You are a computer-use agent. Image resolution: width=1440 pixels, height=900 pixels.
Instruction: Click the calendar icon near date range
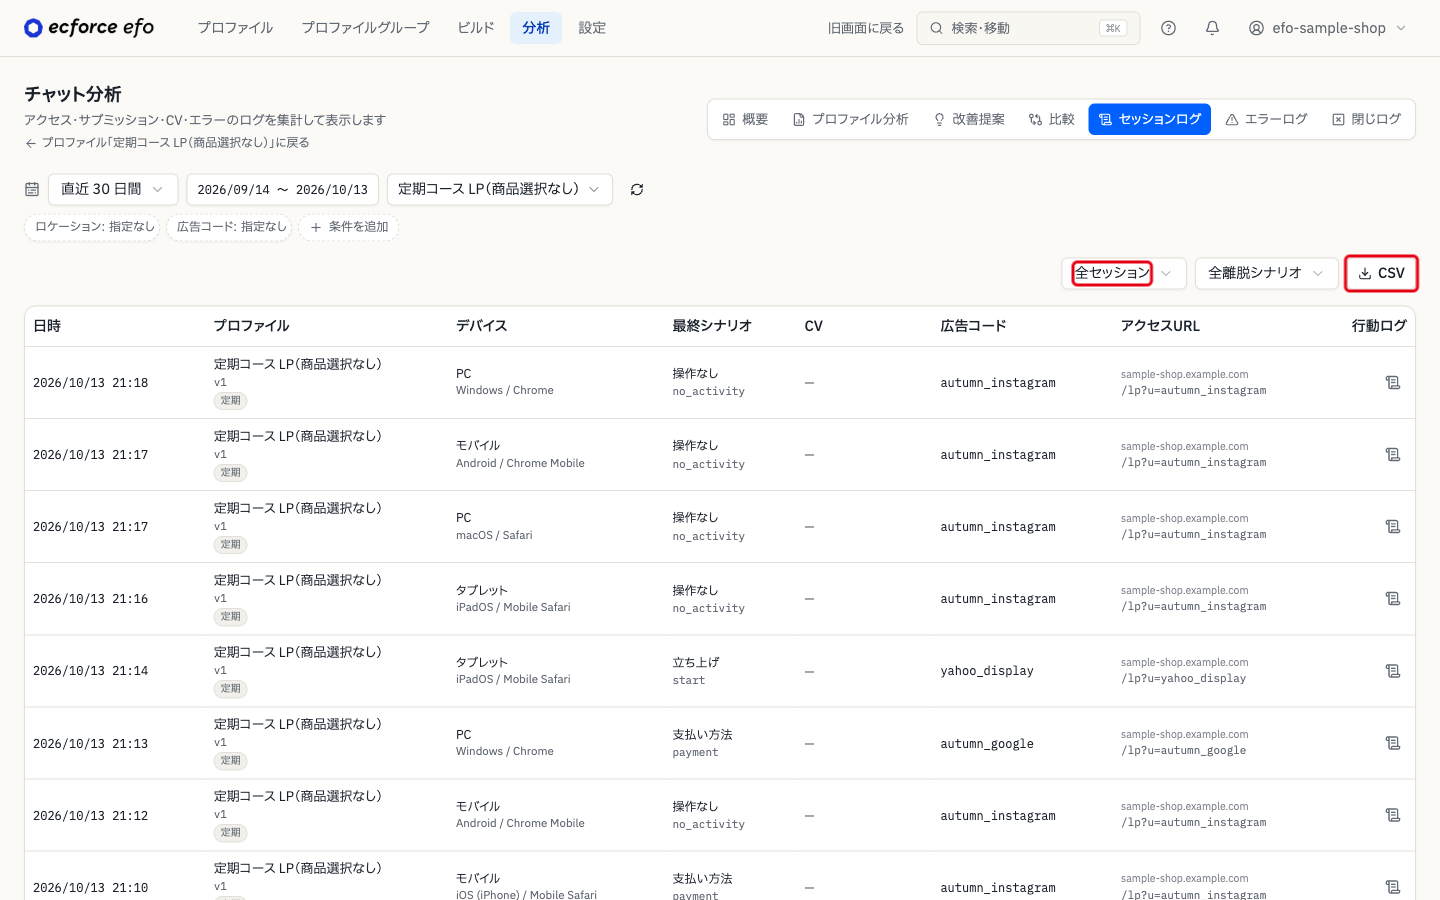[32, 189]
